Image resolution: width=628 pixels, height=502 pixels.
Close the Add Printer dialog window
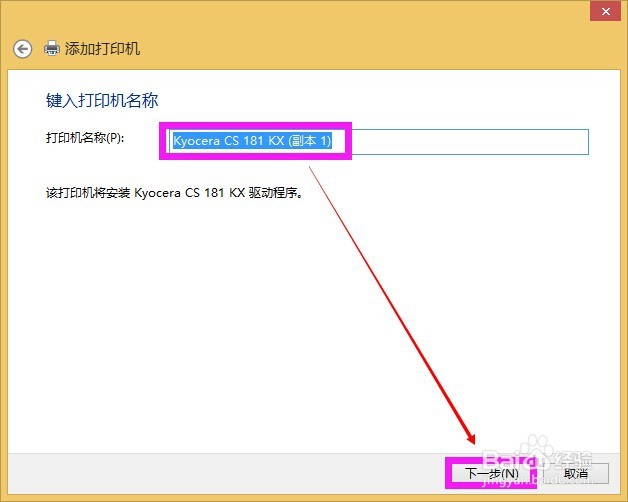click(x=606, y=11)
